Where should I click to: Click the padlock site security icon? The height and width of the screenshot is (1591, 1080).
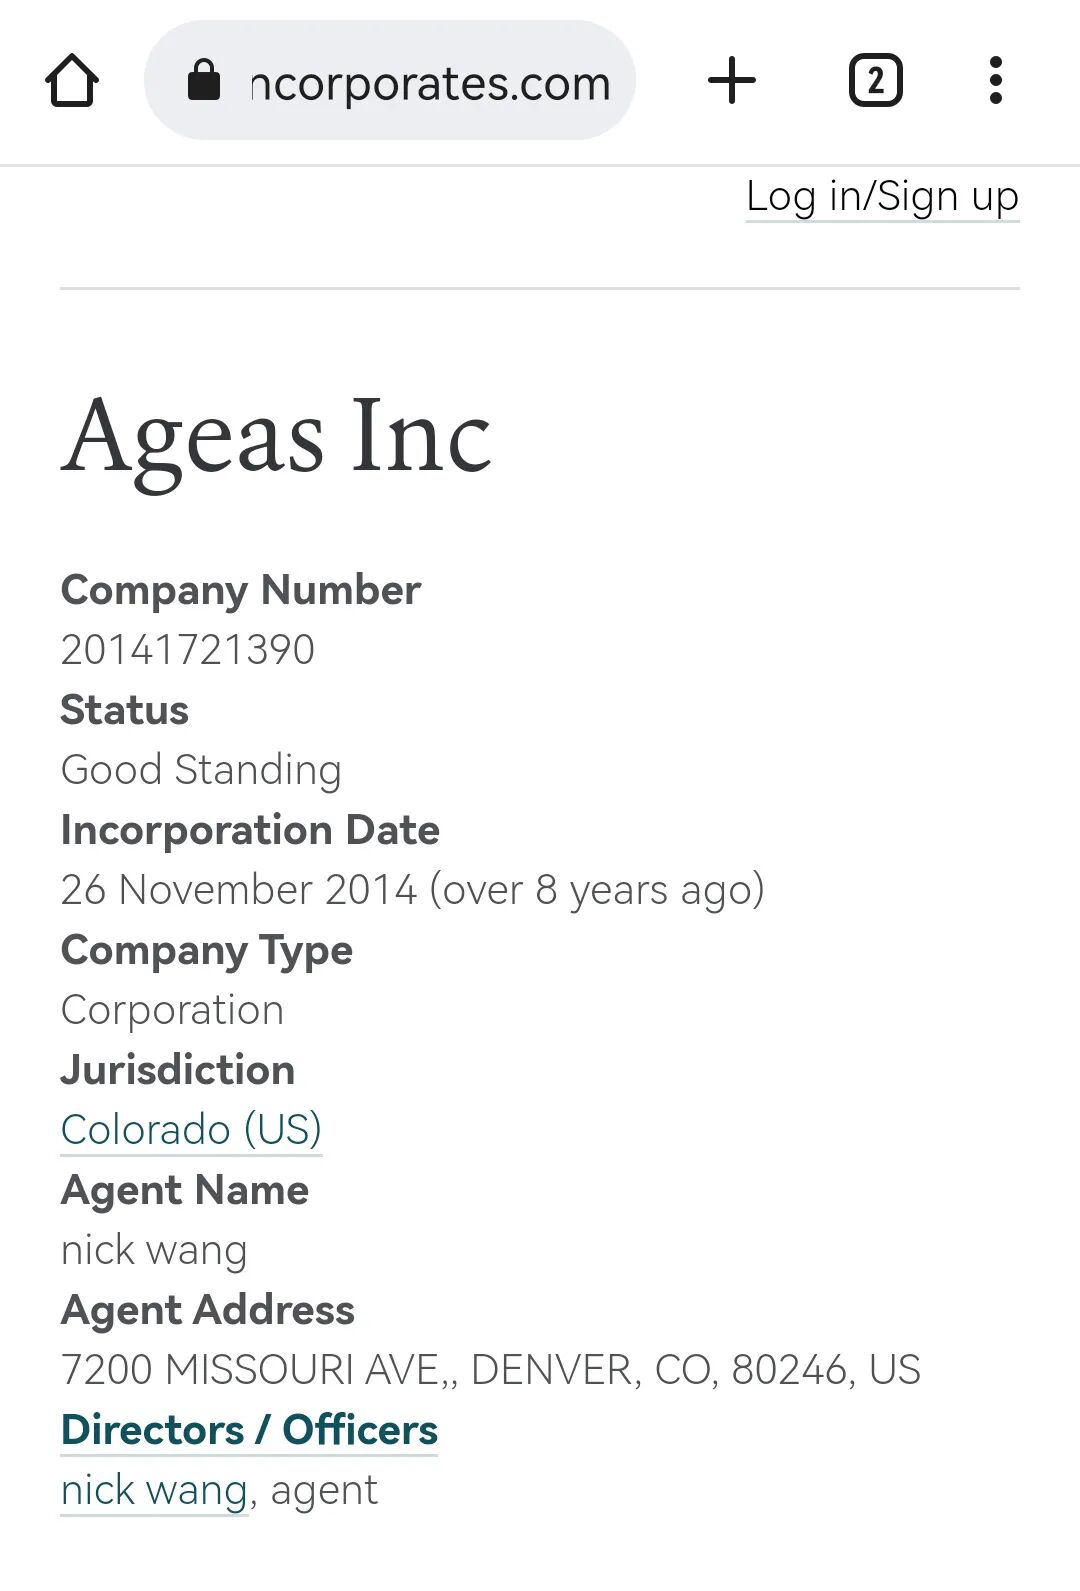204,81
